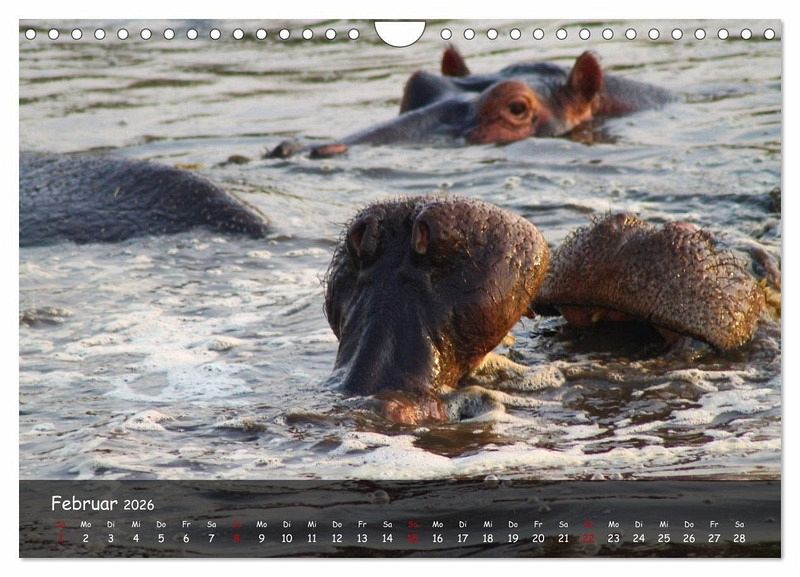Choose date 11 on the calendar

(x=311, y=538)
